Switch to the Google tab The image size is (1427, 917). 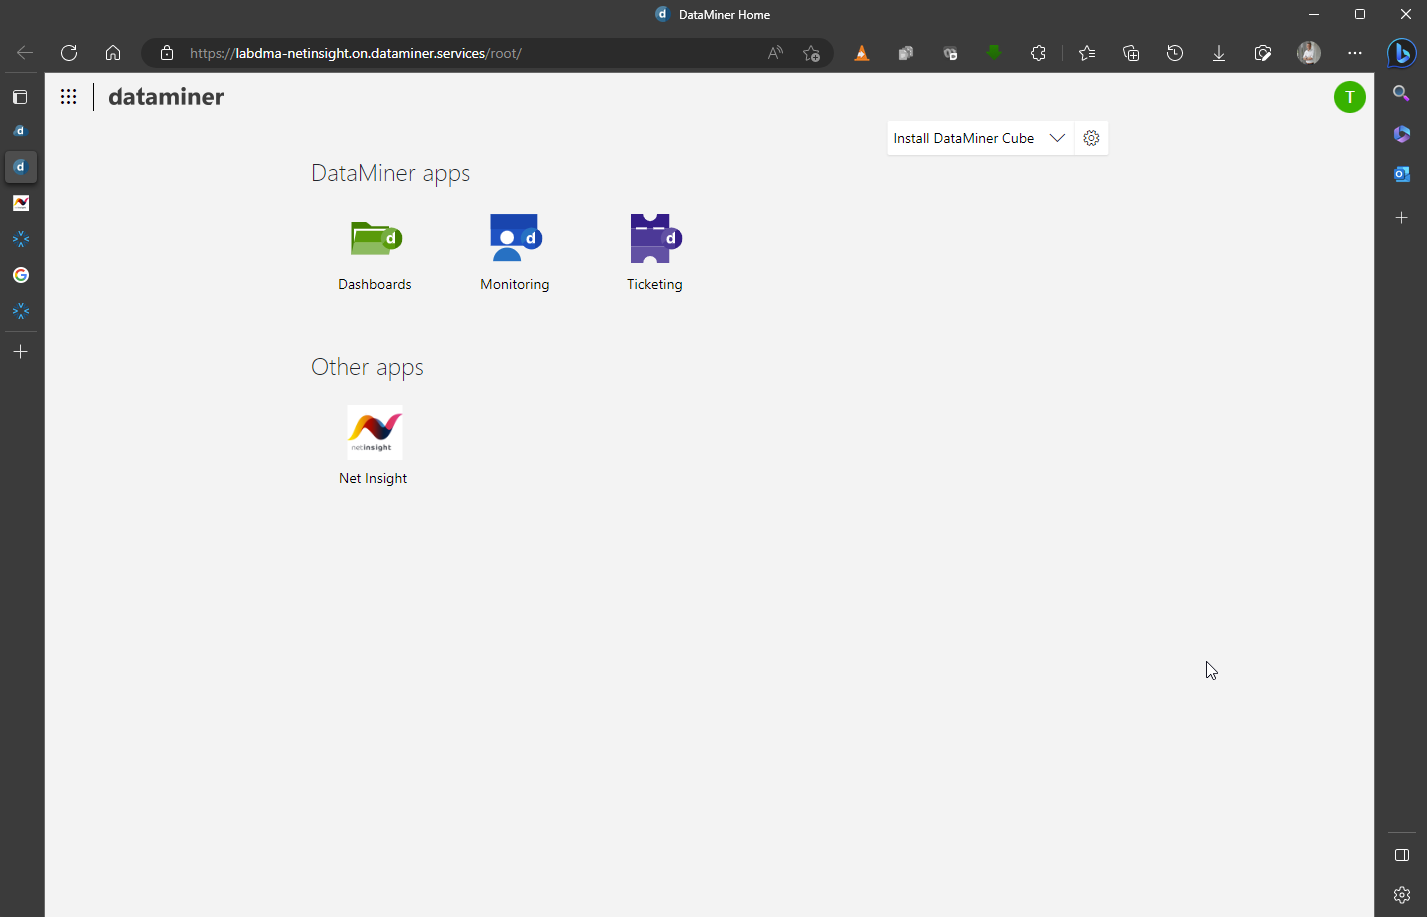coord(21,275)
